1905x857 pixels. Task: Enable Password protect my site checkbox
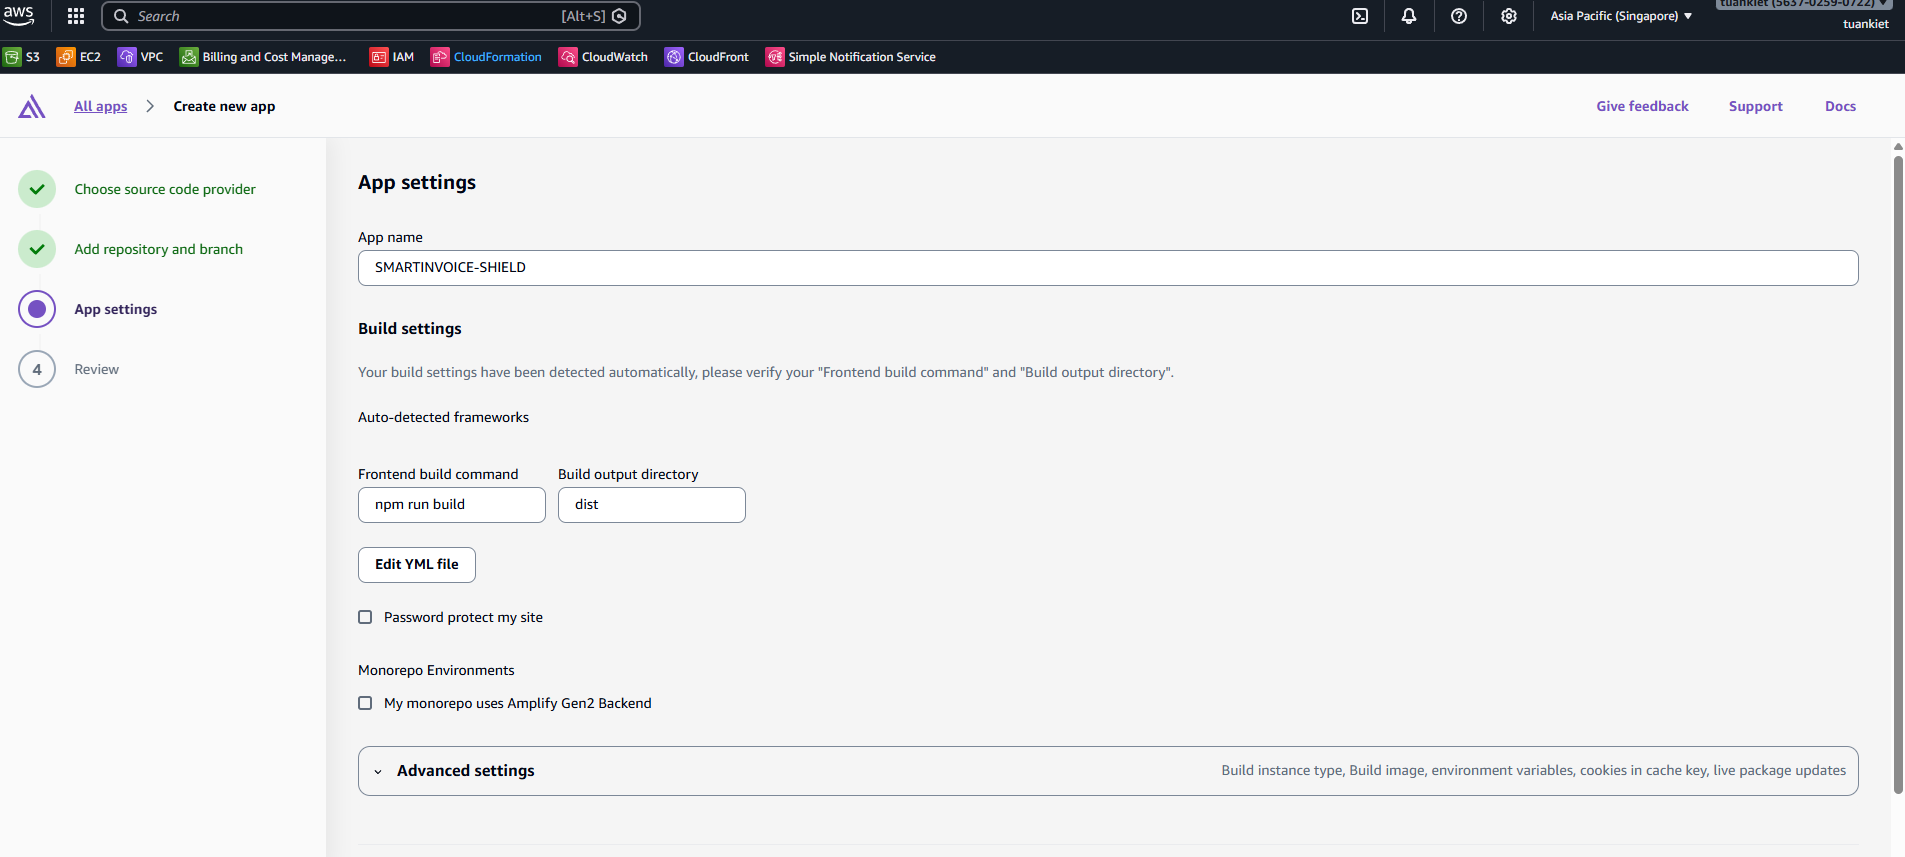click(x=365, y=617)
